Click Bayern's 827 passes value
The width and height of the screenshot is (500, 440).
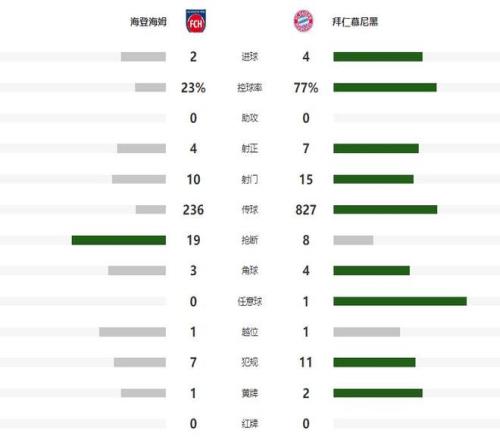coord(306,210)
